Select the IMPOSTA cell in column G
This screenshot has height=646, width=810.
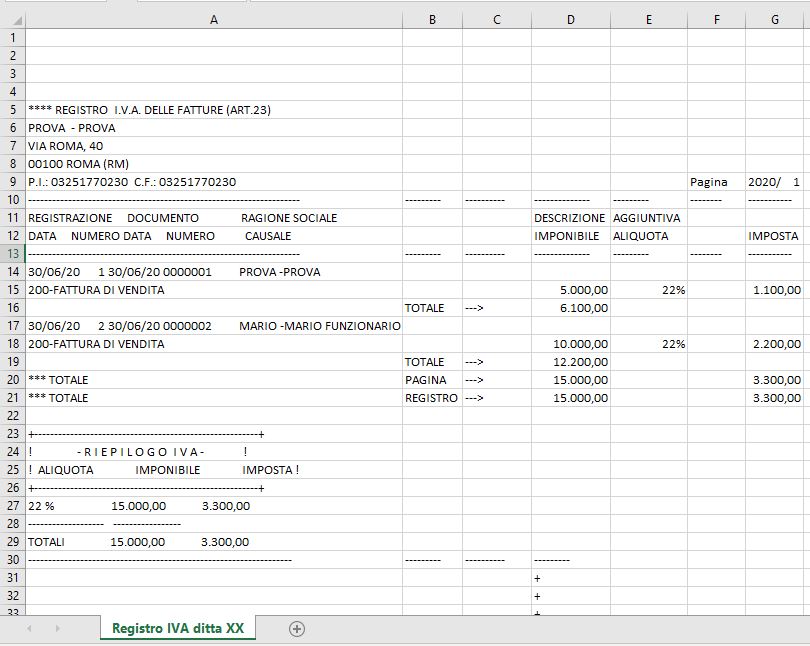click(x=775, y=236)
